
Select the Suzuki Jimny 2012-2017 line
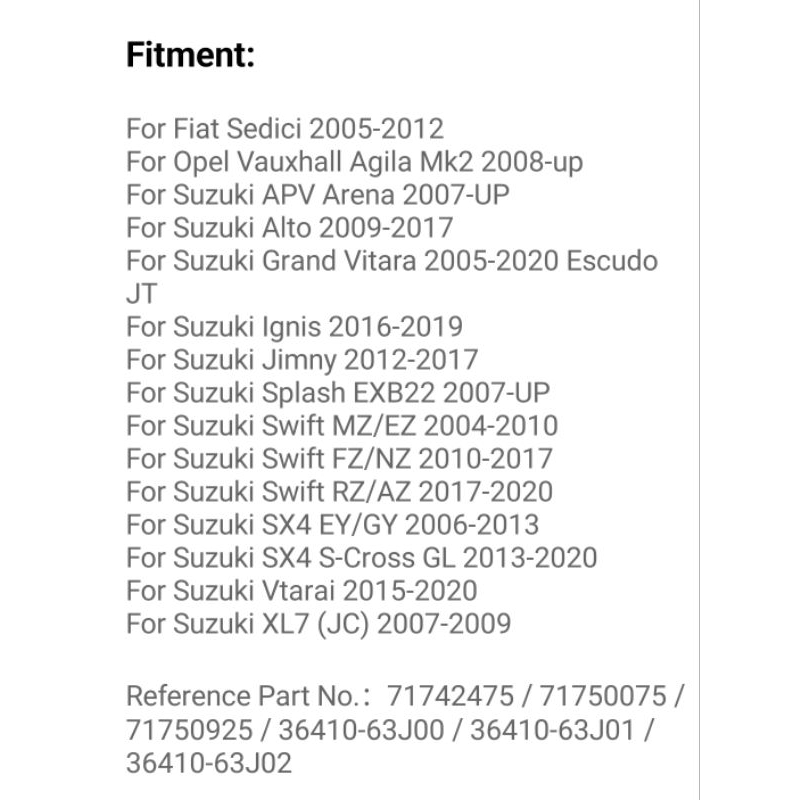coord(302,359)
